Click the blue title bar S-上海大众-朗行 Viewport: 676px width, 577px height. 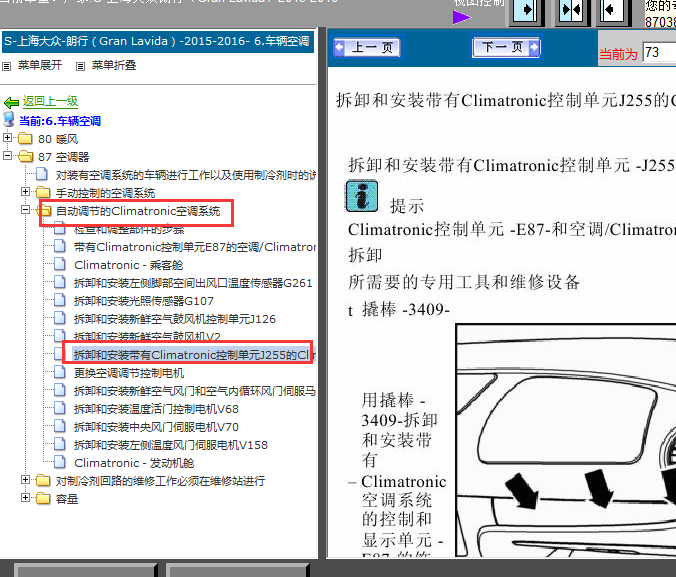click(157, 42)
